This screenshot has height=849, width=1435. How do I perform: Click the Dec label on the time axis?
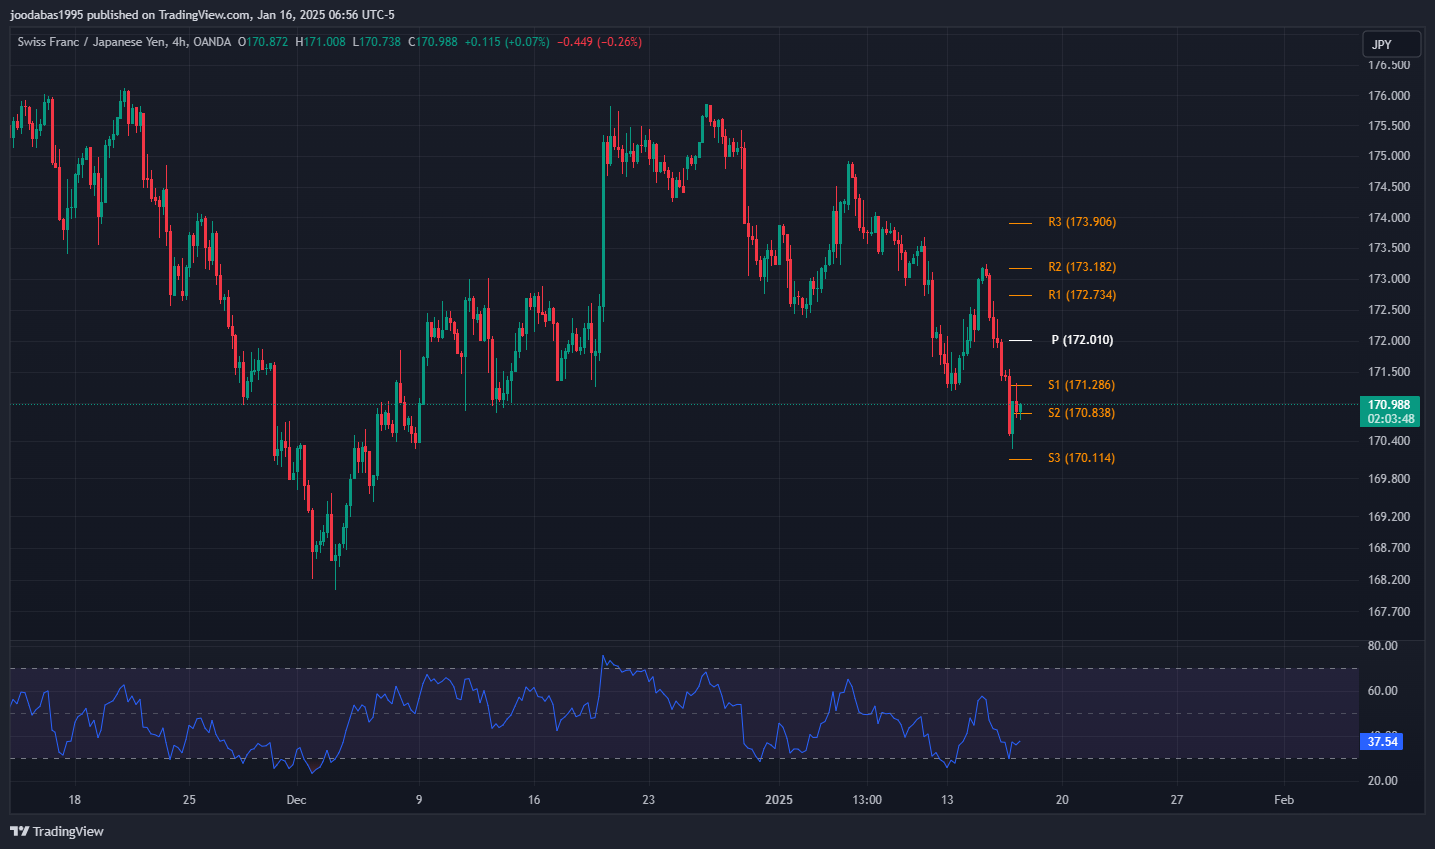tap(296, 800)
